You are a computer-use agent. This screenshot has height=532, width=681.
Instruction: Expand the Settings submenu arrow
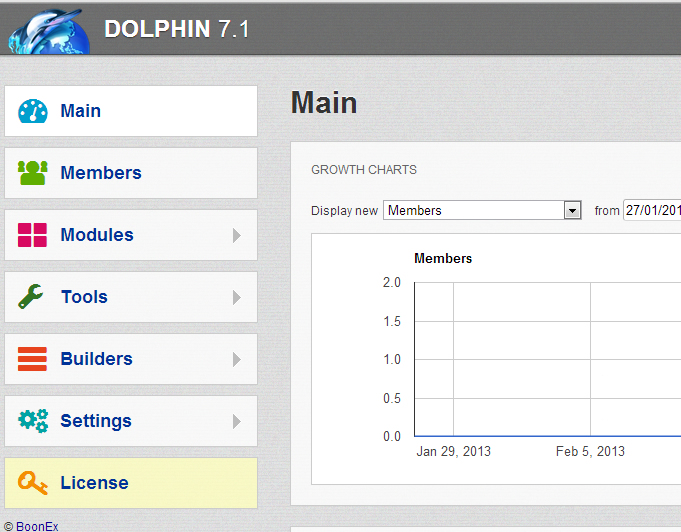coord(237,421)
